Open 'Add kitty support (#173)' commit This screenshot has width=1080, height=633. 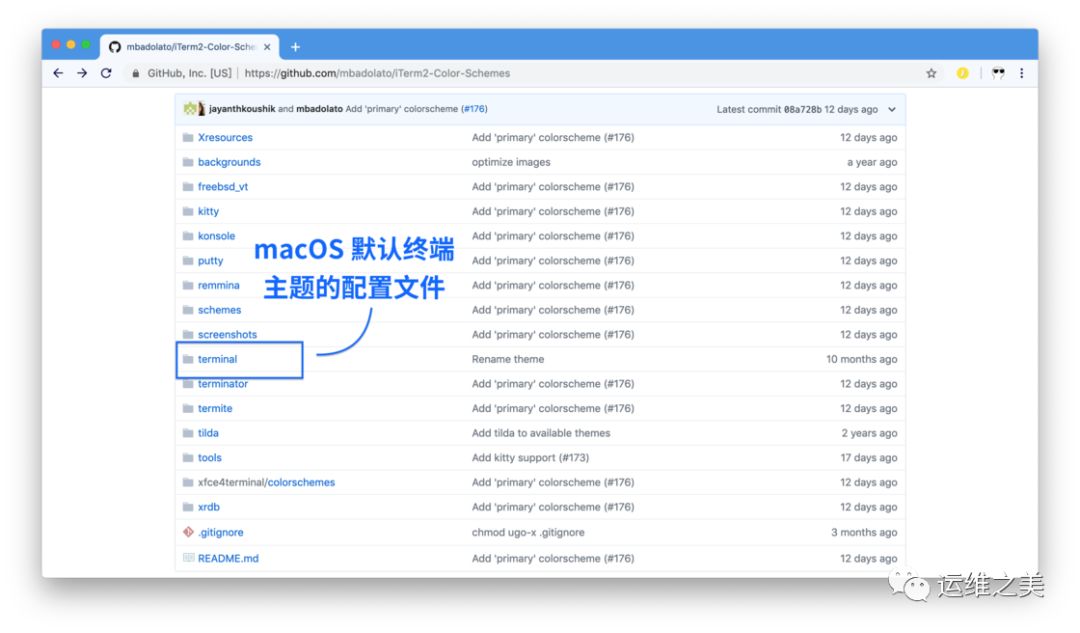[530, 457]
